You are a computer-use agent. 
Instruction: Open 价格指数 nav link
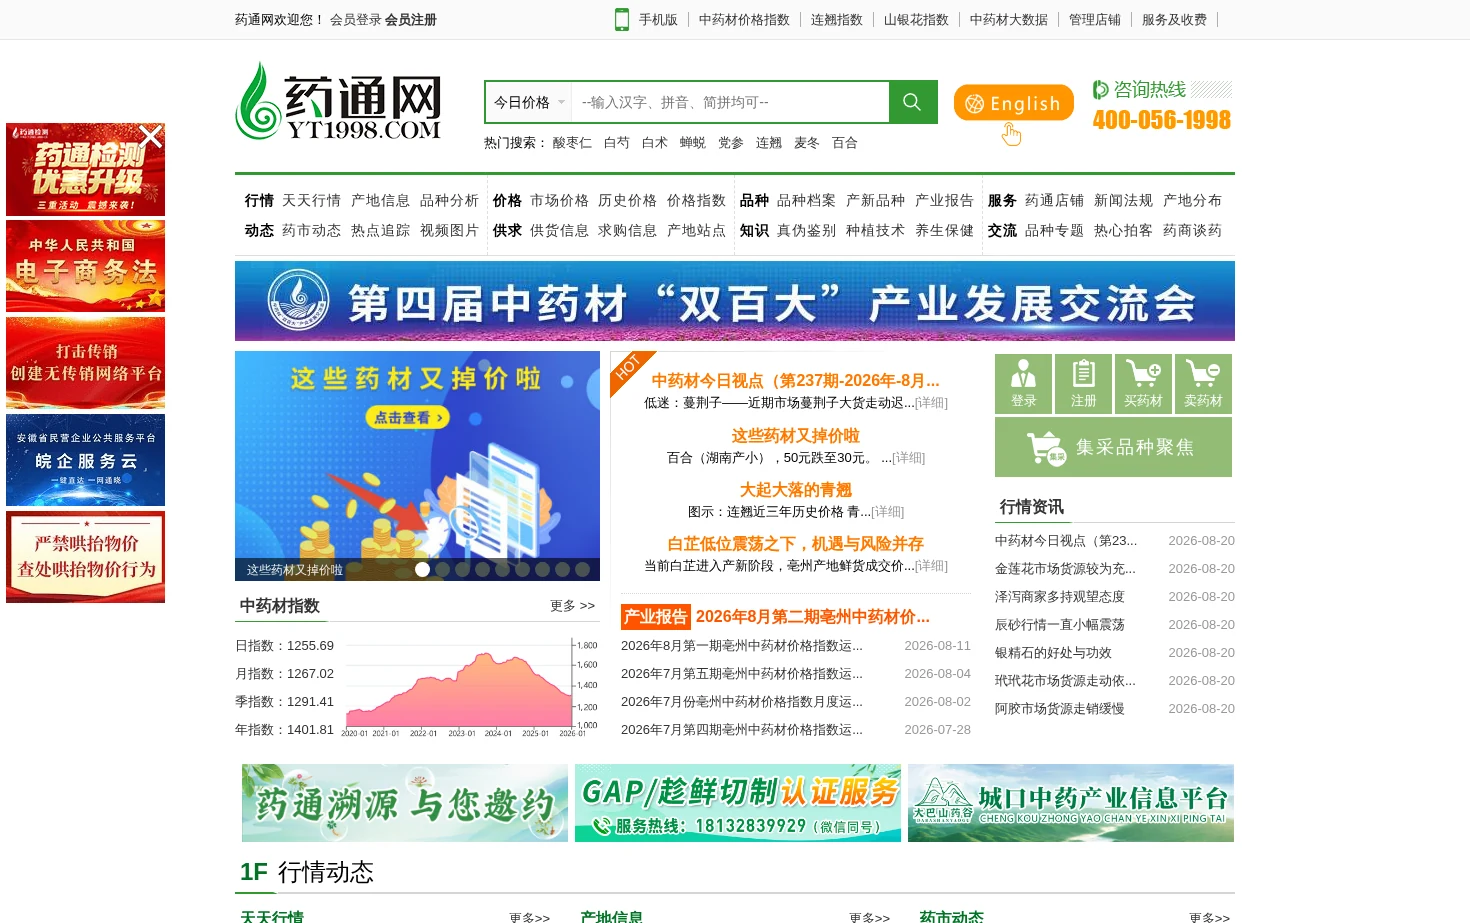(x=696, y=200)
